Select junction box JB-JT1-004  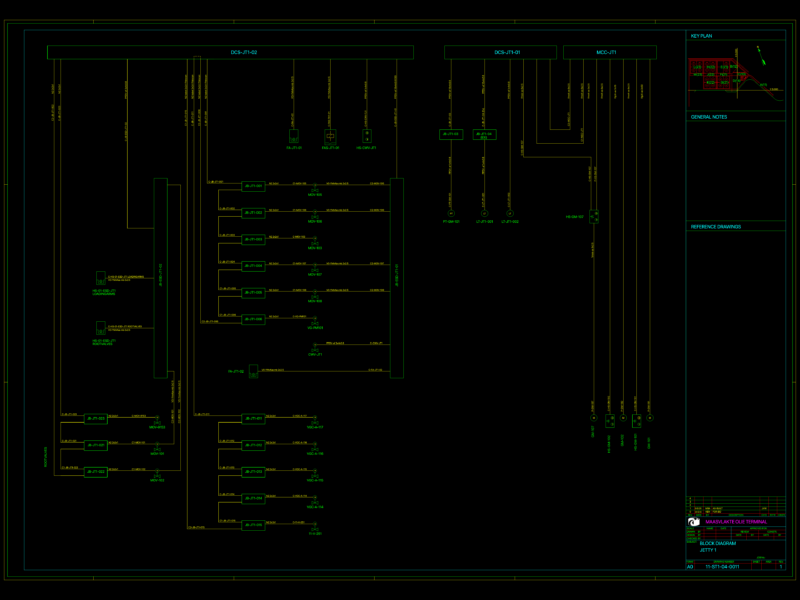coord(253,266)
